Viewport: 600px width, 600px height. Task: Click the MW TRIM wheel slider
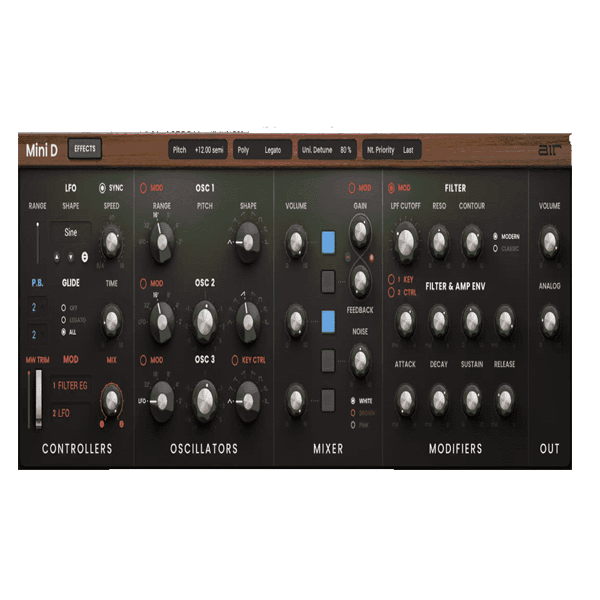tap(39, 399)
